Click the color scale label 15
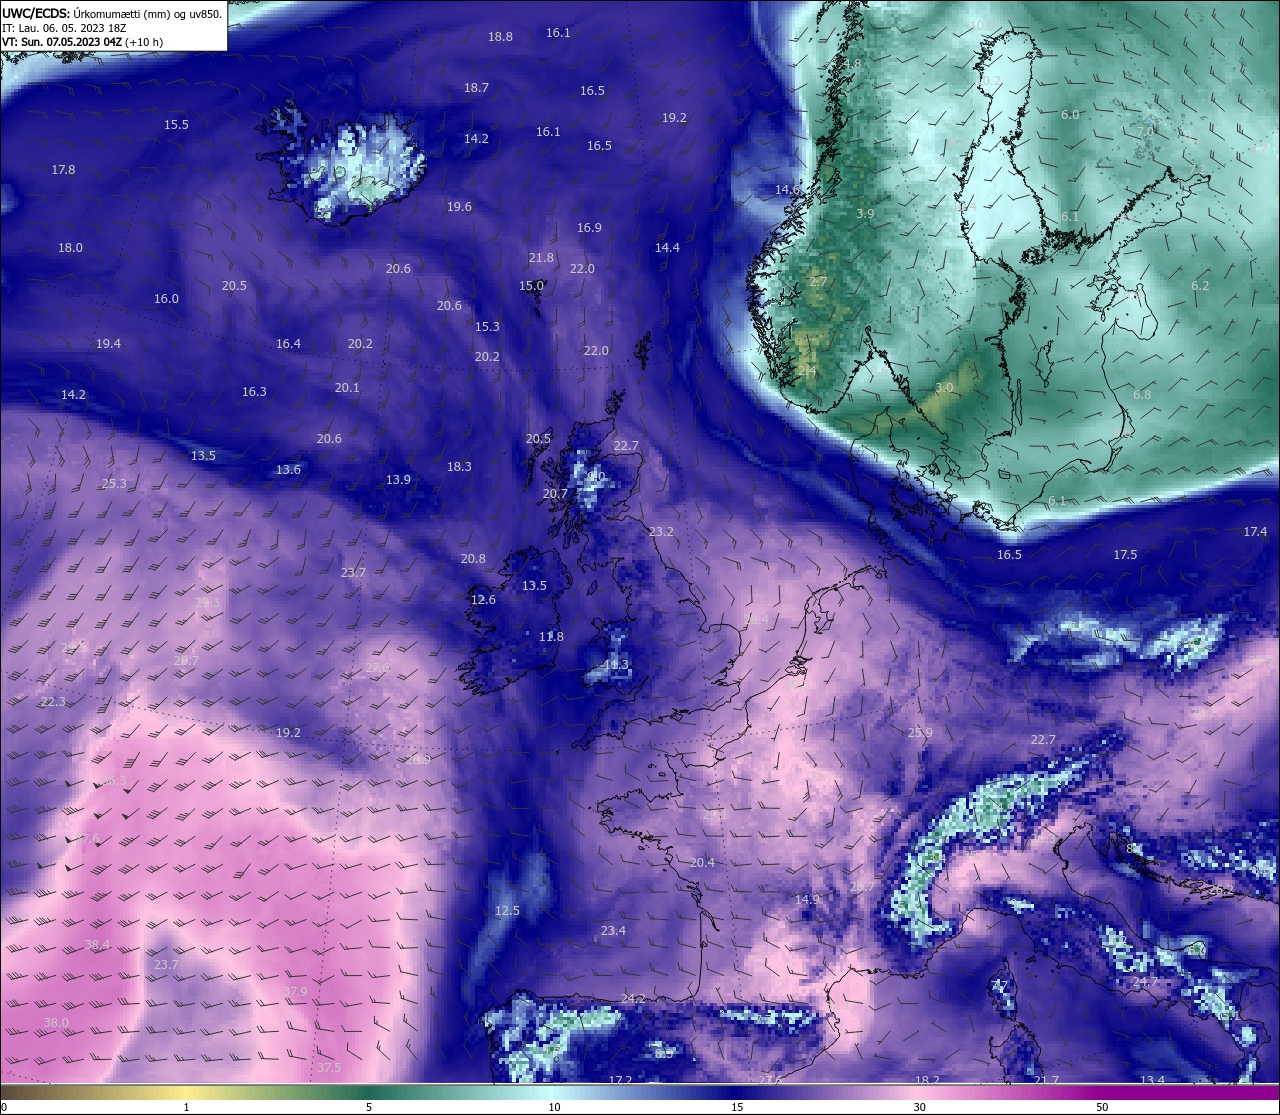 (x=737, y=1107)
